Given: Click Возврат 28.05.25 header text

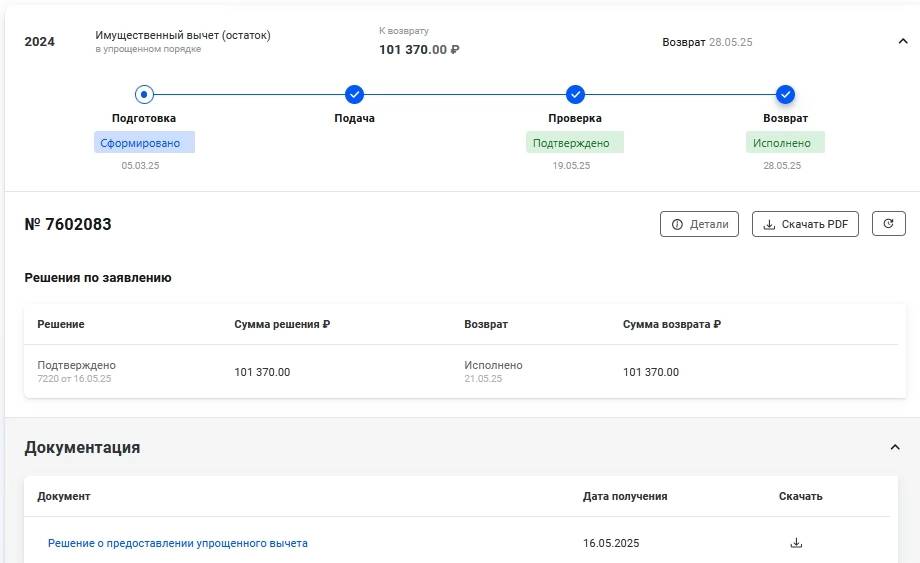Looking at the screenshot, I should [707, 42].
